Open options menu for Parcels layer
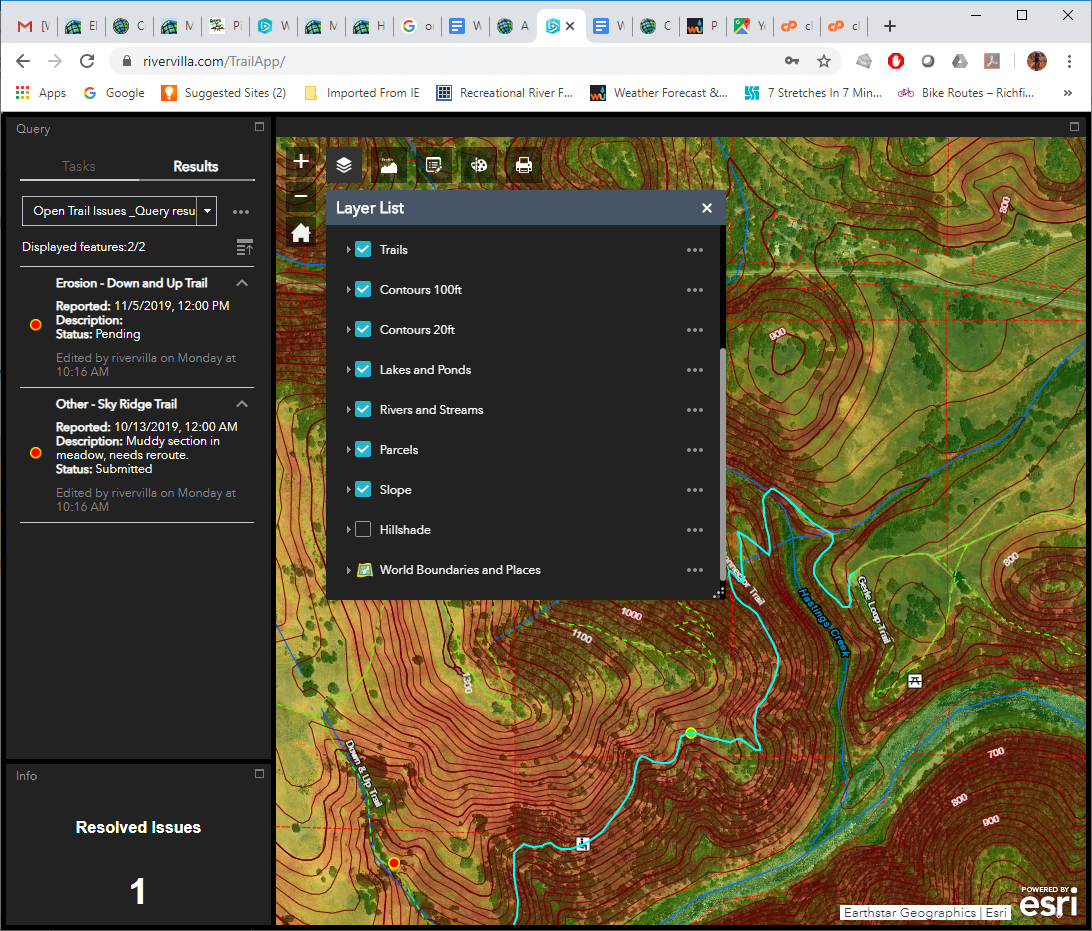The width and height of the screenshot is (1092, 931). (x=695, y=450)
